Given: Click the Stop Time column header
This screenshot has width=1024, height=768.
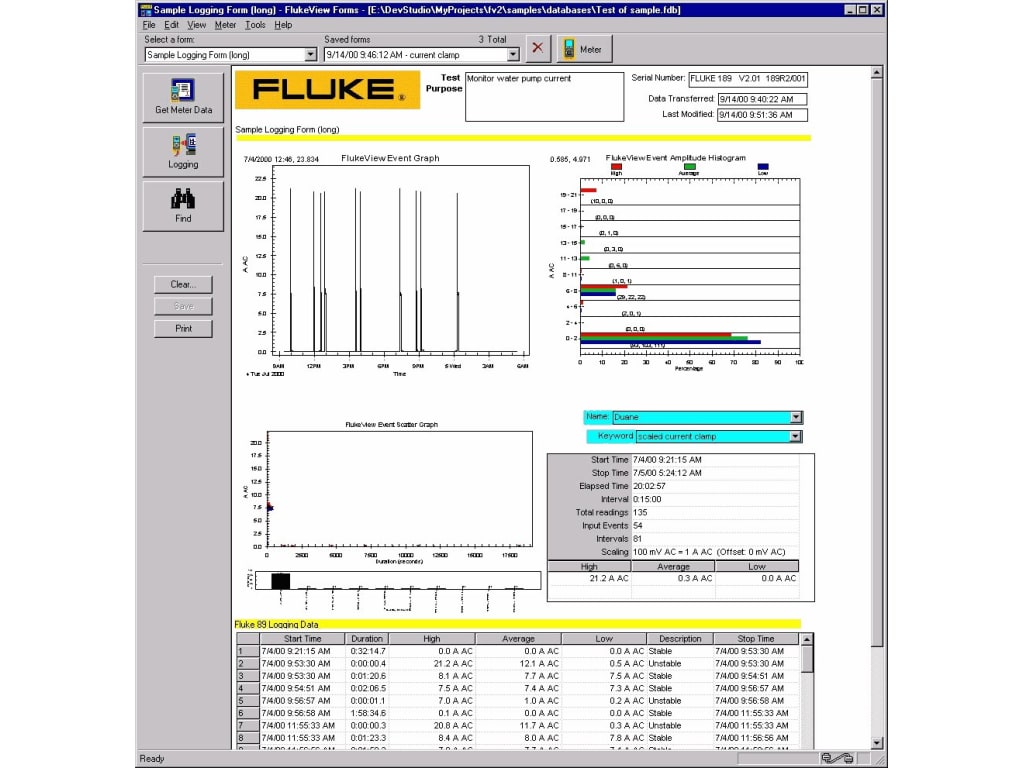Looking at the screenshot, I should (756, 639).
